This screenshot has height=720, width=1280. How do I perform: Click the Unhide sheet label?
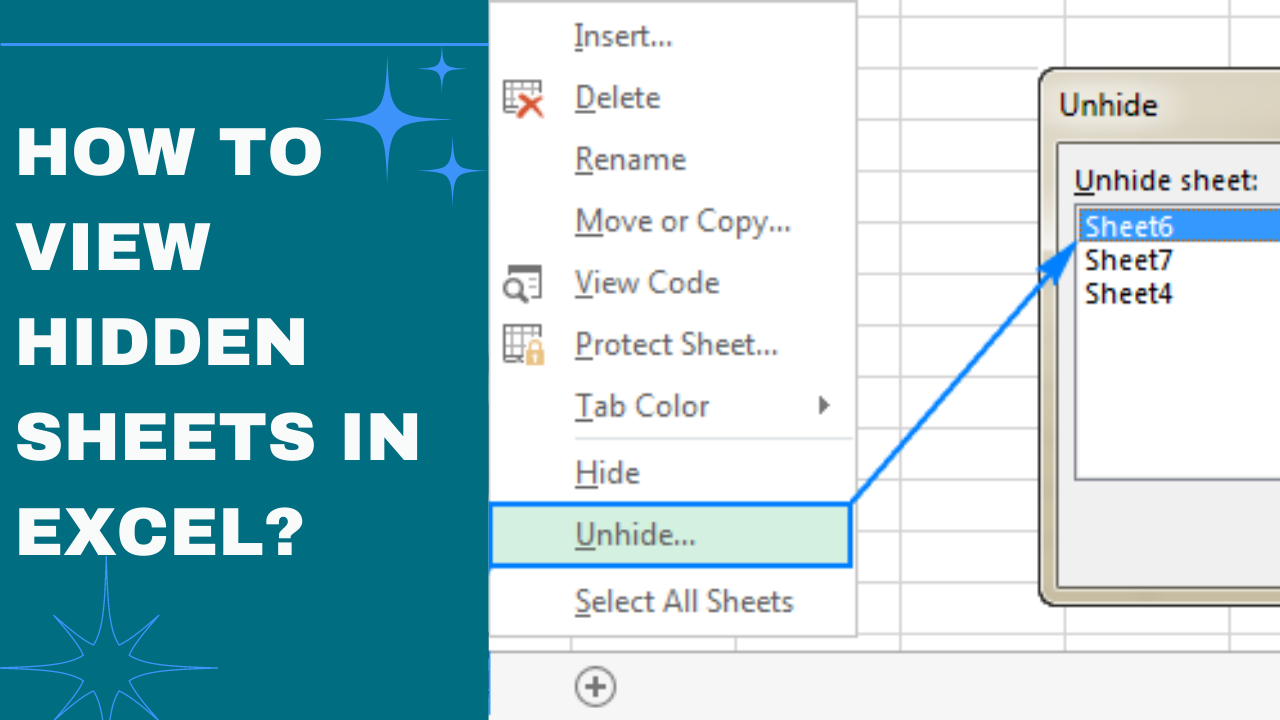tap(1167, 180)
